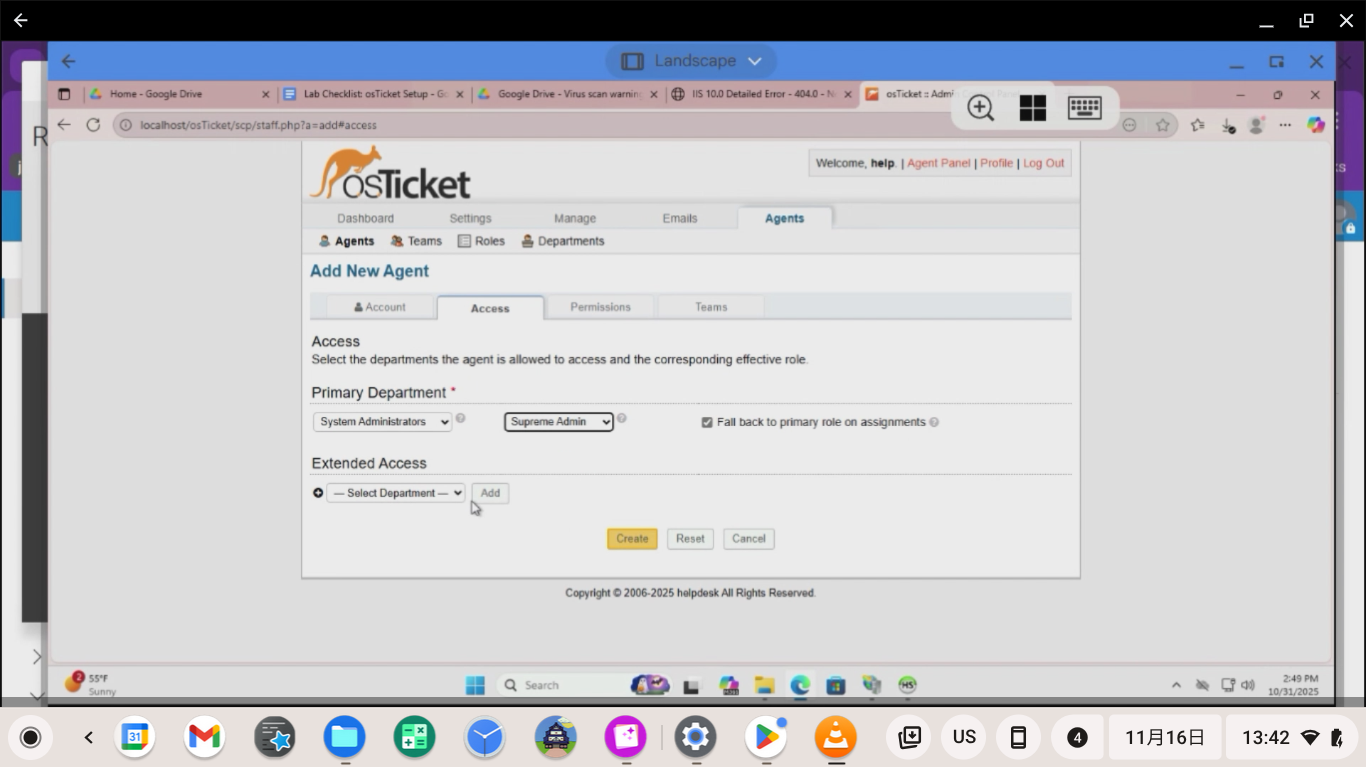Open the date chip 11月16日
This screenshot has height=767, width=1366.
click(1165, 738)
